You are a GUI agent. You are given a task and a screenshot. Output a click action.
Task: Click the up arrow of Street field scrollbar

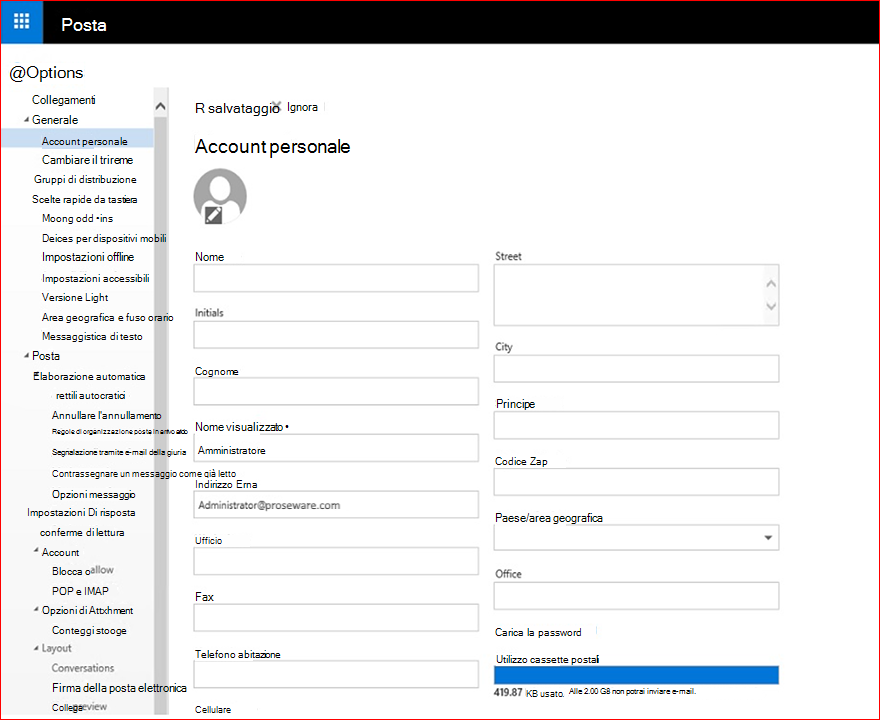(771, 283)
